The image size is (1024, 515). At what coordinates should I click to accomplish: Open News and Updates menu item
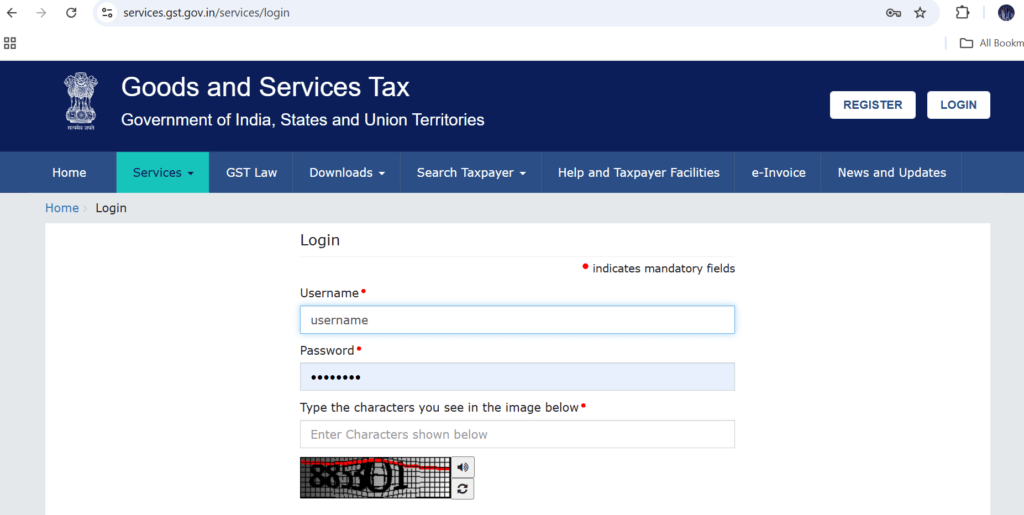[891, 172]
